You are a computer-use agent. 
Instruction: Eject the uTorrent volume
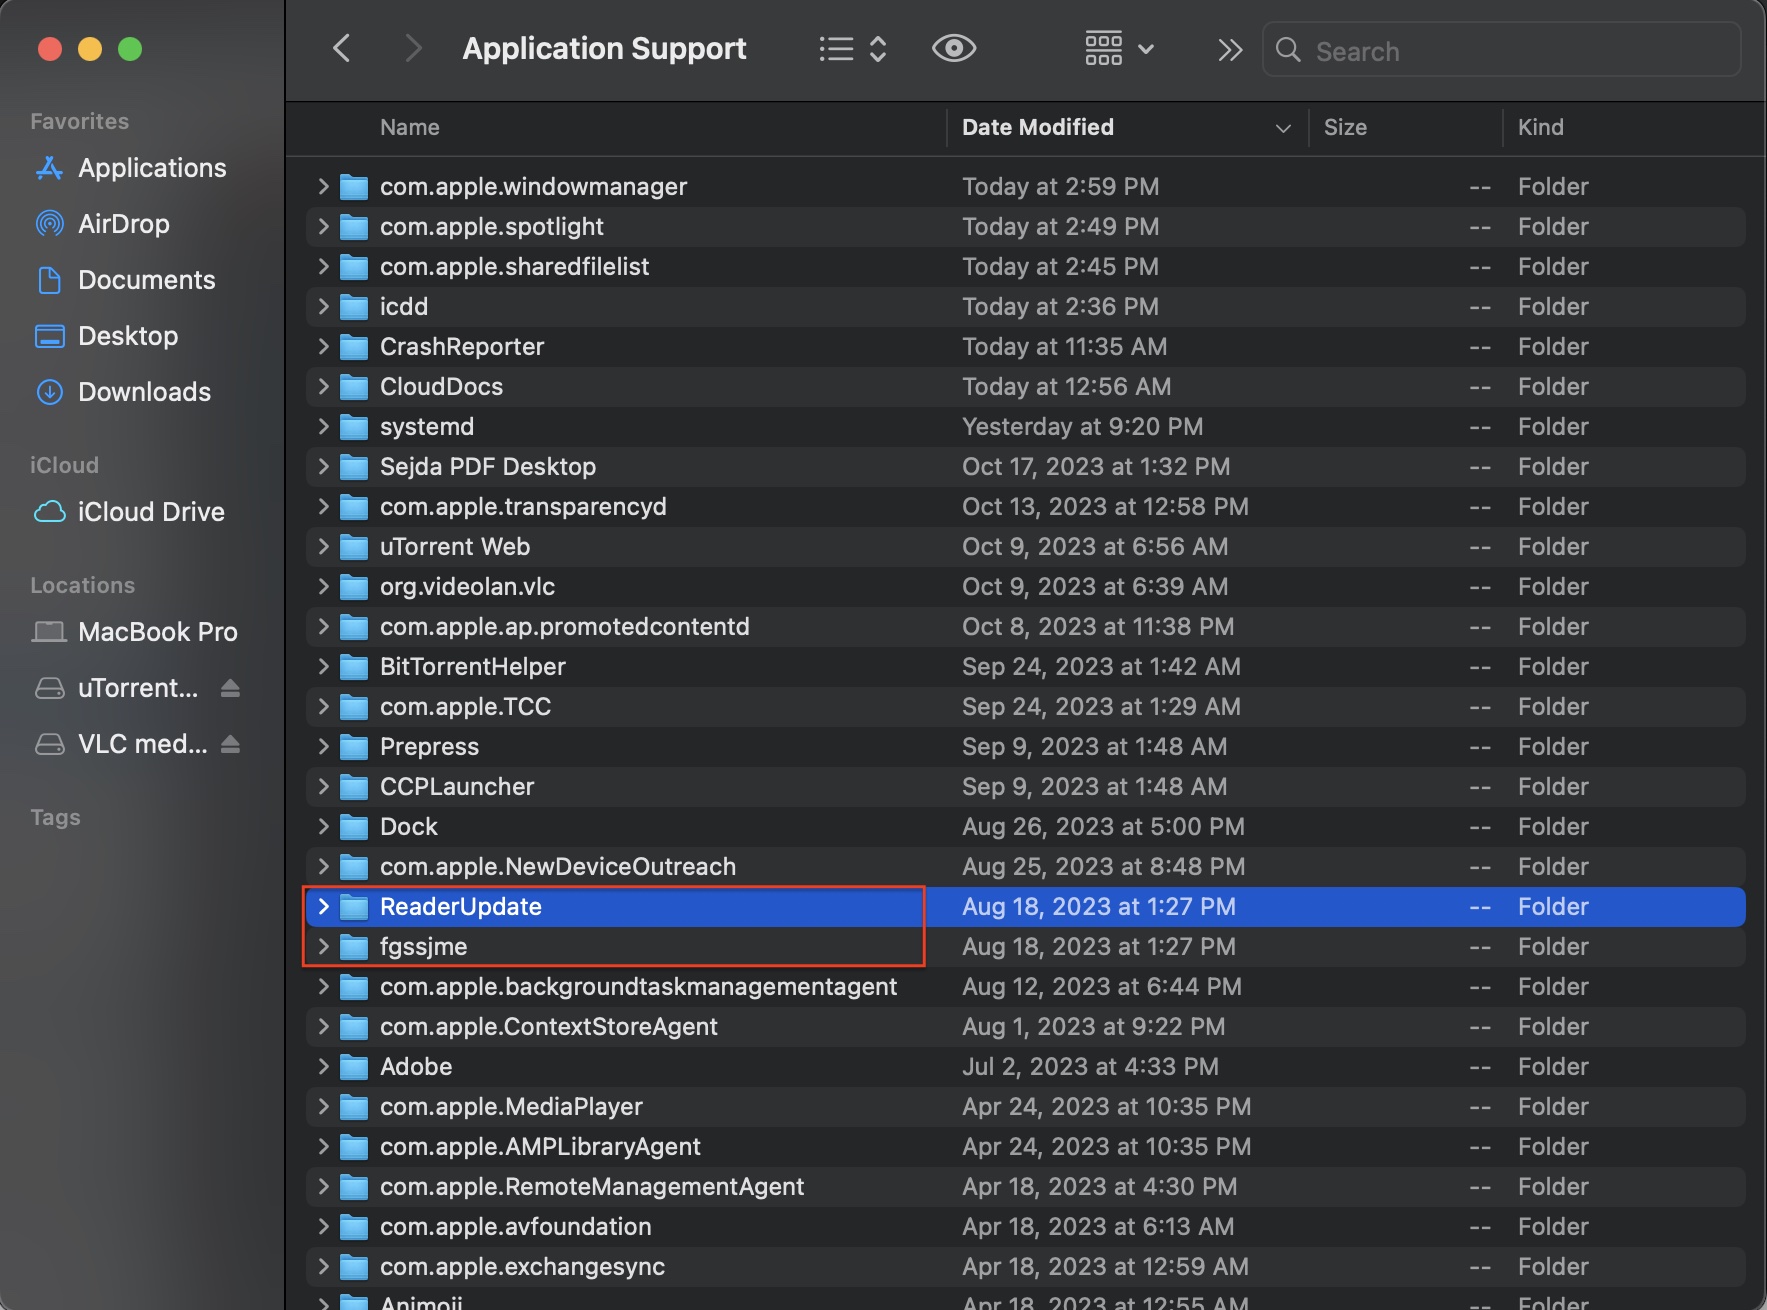230,688
